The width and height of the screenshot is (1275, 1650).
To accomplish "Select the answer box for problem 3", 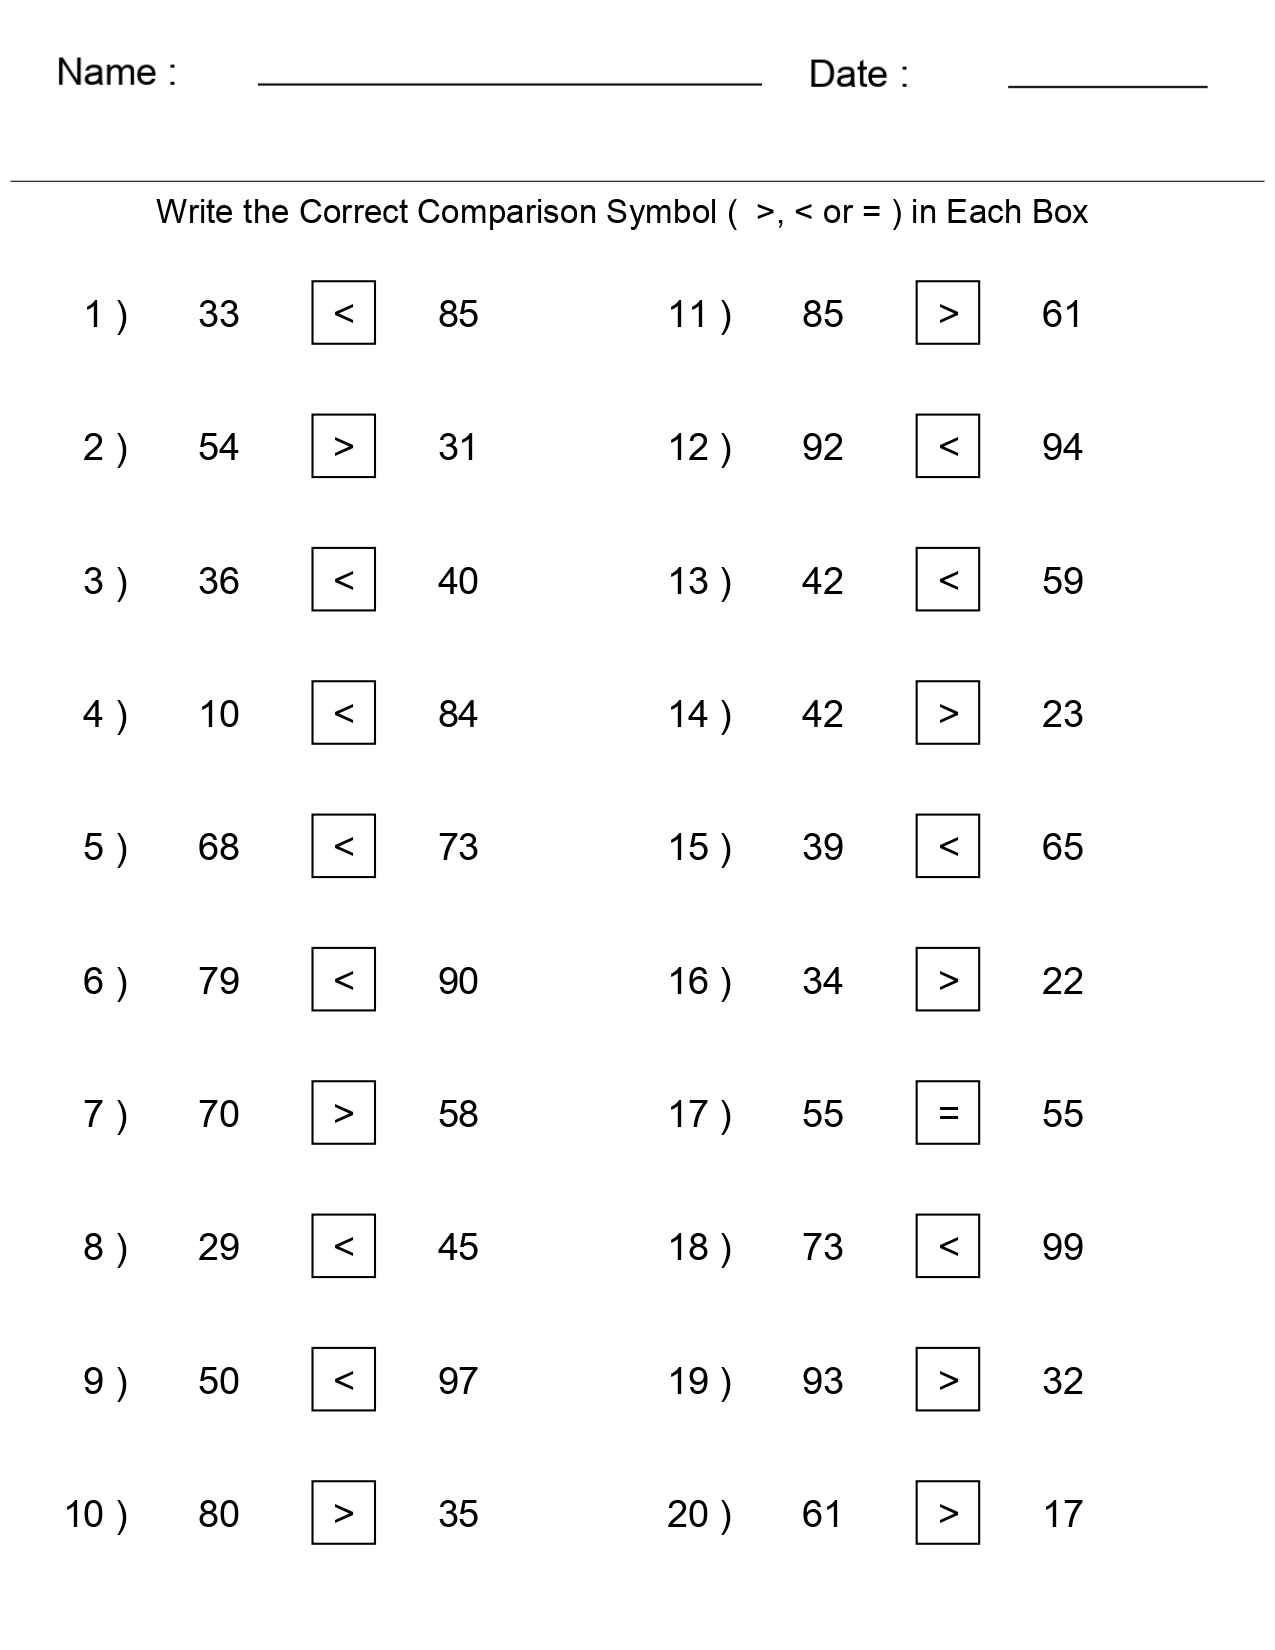I will 343,579.
